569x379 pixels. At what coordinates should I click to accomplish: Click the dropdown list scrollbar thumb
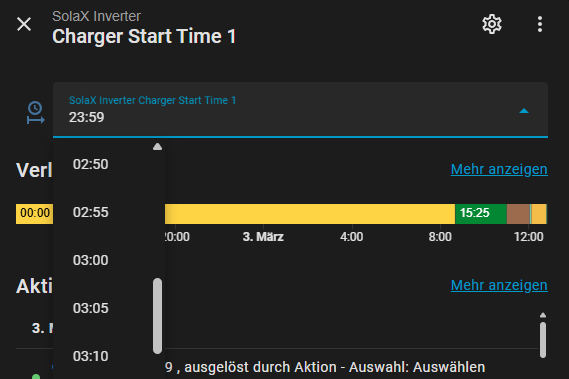tap(157, 316)
